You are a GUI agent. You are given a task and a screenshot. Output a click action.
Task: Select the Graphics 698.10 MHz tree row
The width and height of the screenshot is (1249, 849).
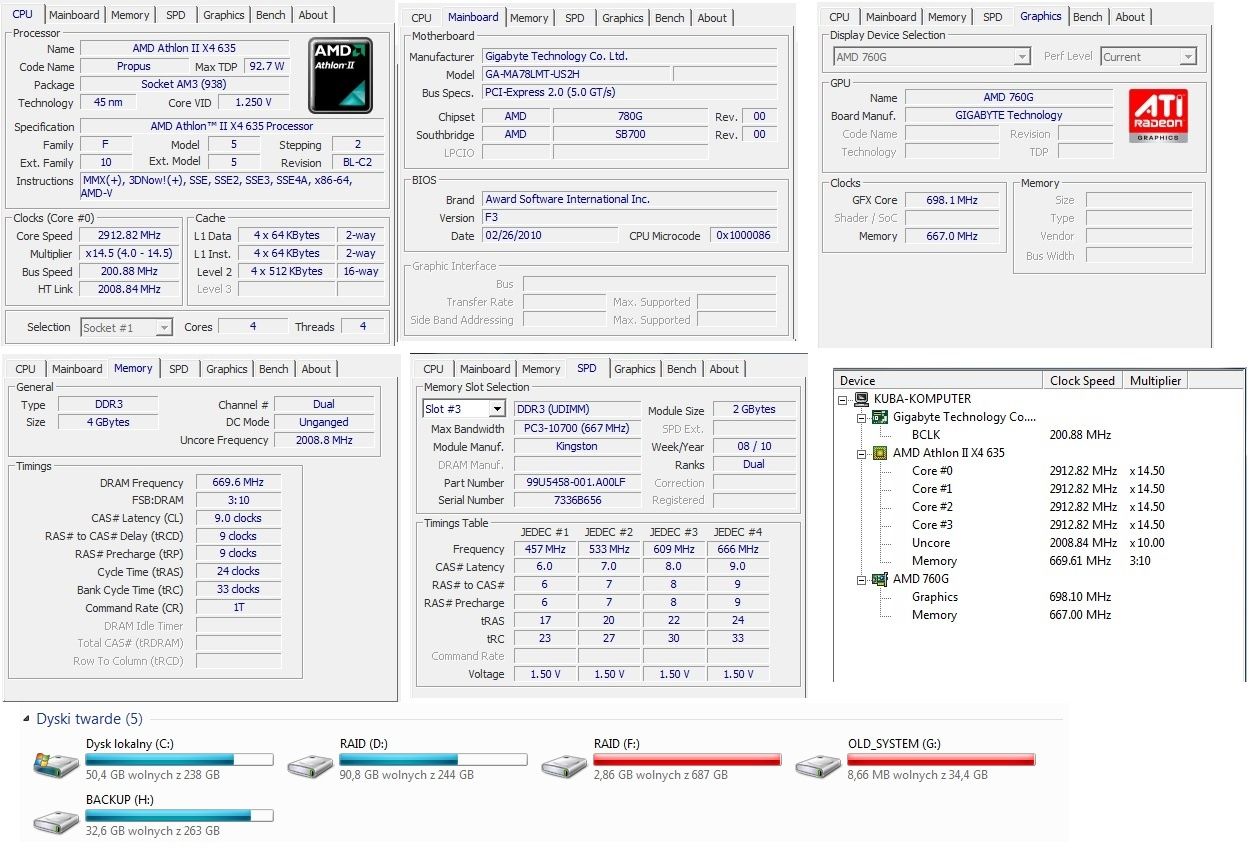935,597
